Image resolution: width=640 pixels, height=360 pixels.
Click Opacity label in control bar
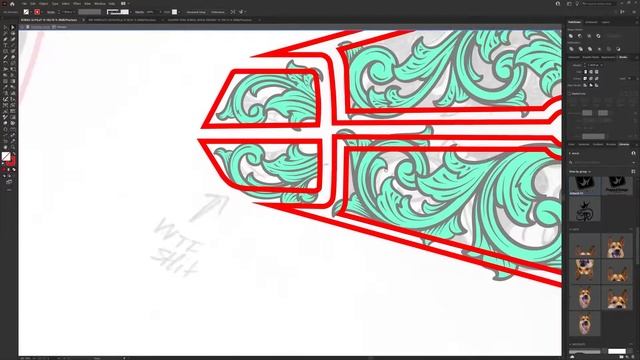pyautogui.click(x=140, y=12)
